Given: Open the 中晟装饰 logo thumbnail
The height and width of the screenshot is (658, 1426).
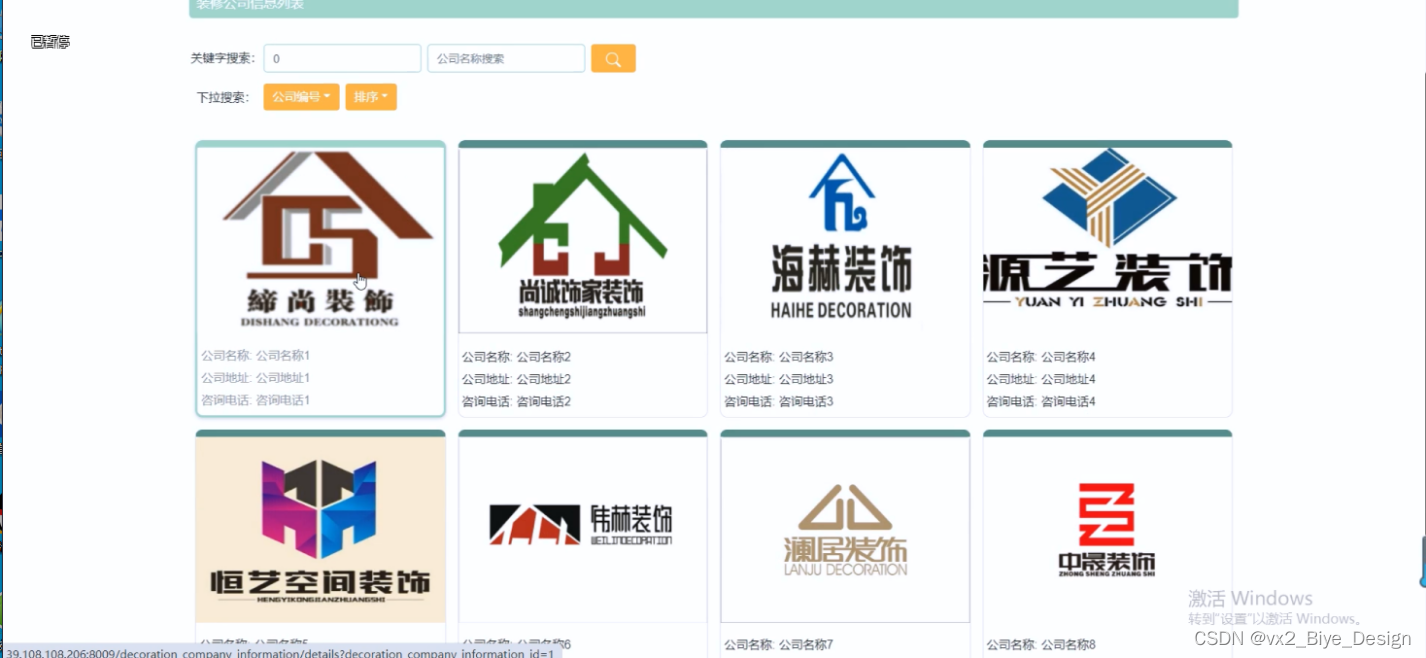Looking at the screenshot, I should click(1108, 530).
